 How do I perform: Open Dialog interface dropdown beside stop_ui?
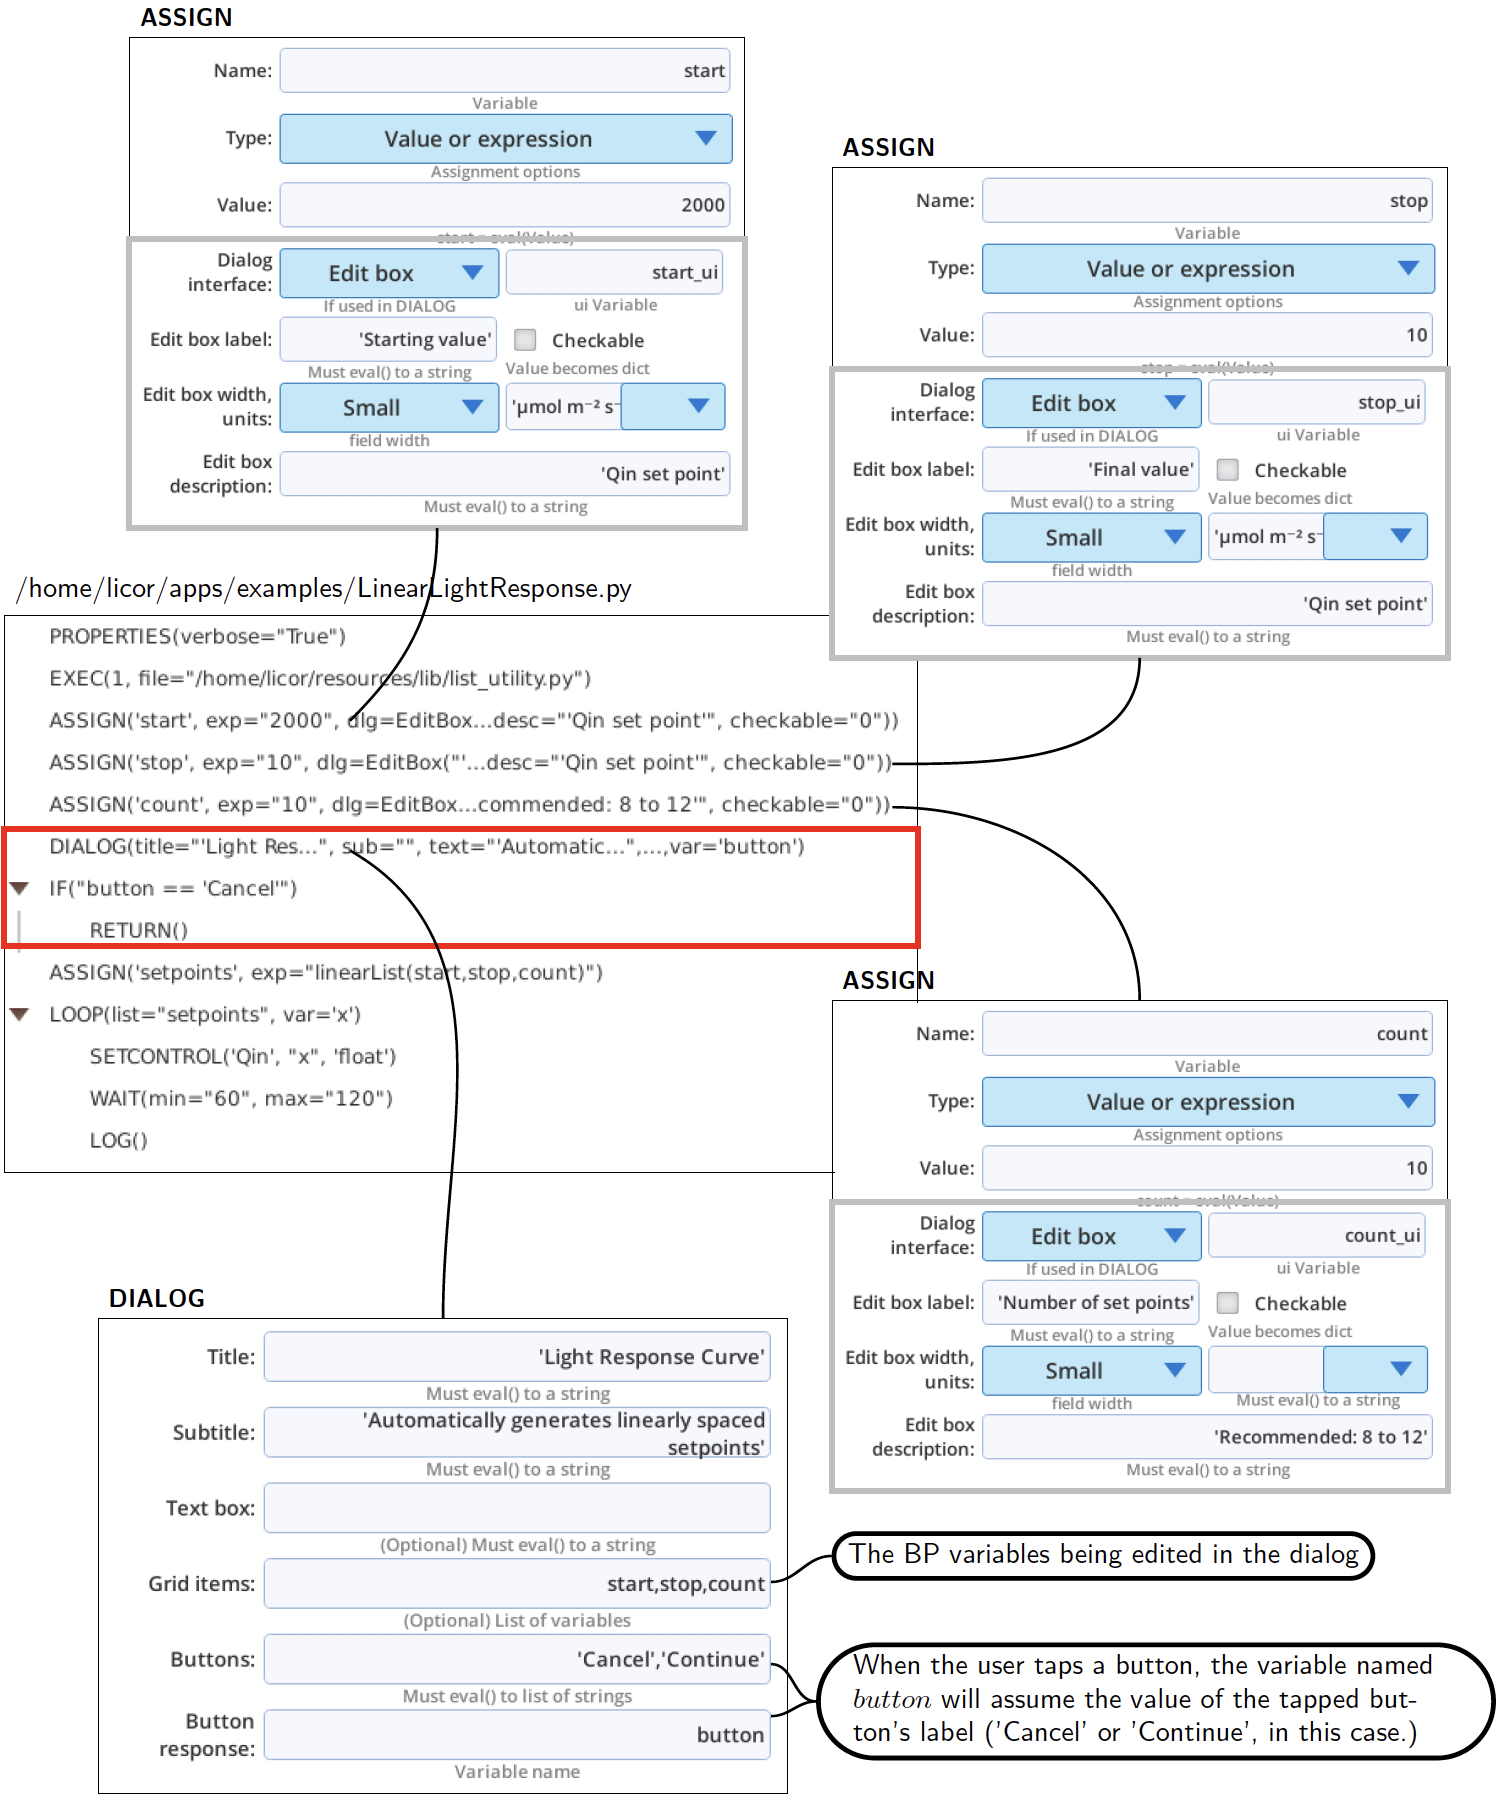click(x=1092, y=403)
